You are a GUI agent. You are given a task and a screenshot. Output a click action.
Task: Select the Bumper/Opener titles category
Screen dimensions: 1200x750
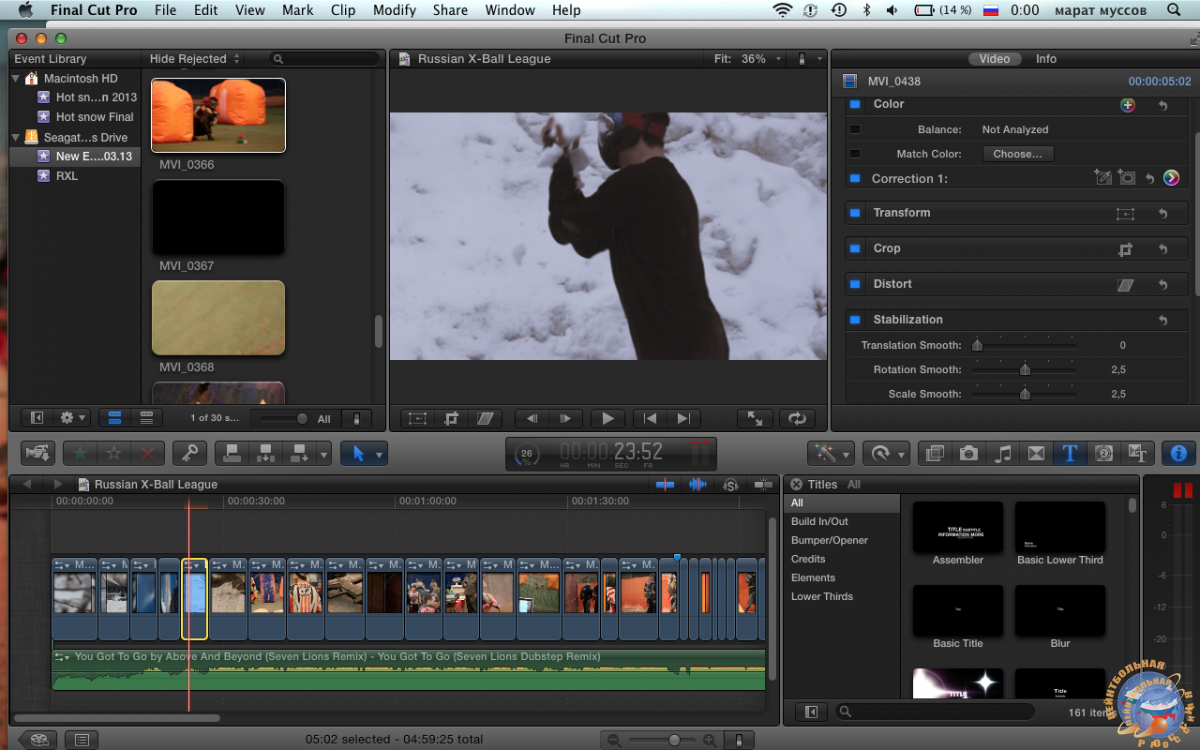(x=830, y=540)
